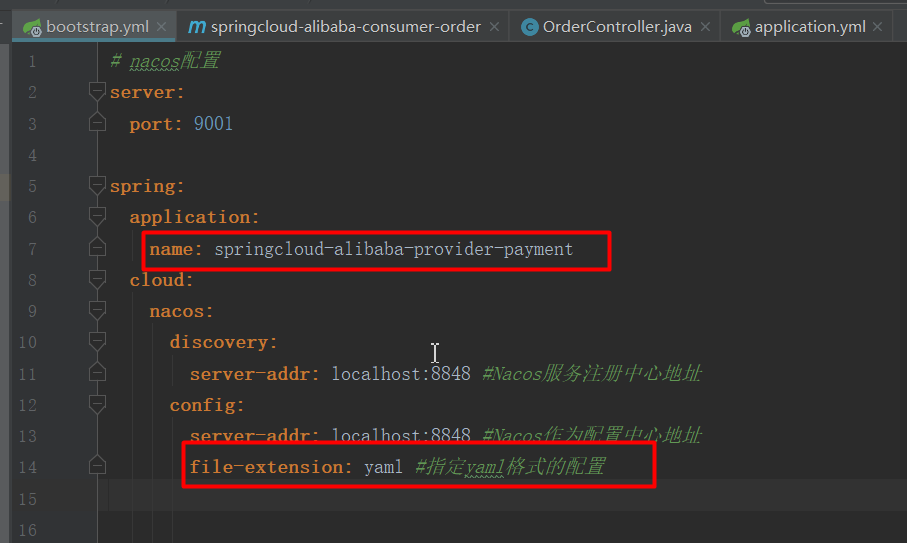Collapse the server block fold marker

(97, 92)
